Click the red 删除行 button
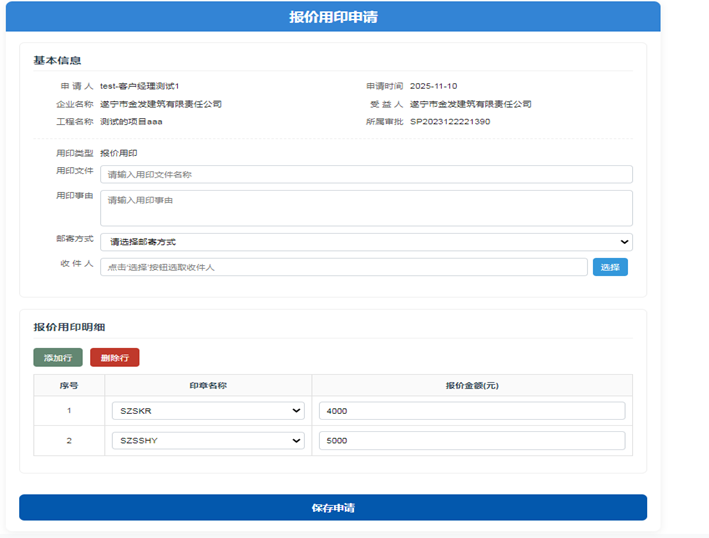 [115, 357]
